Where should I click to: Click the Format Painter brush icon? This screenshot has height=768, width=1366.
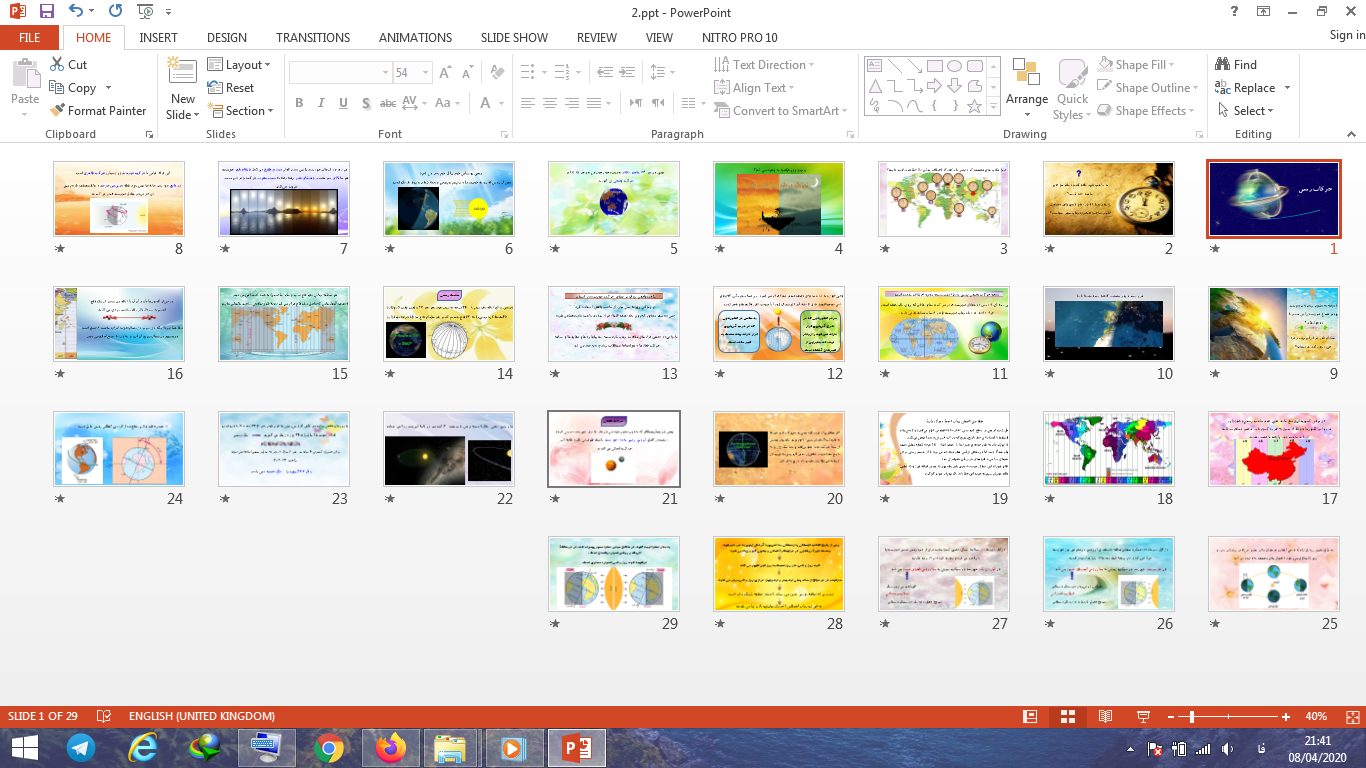click(57, 111)
